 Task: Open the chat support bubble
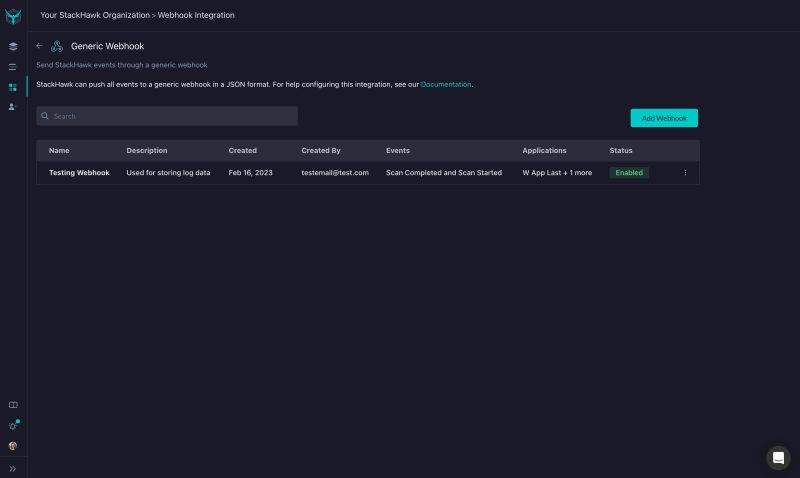click(x=778, y=458)
